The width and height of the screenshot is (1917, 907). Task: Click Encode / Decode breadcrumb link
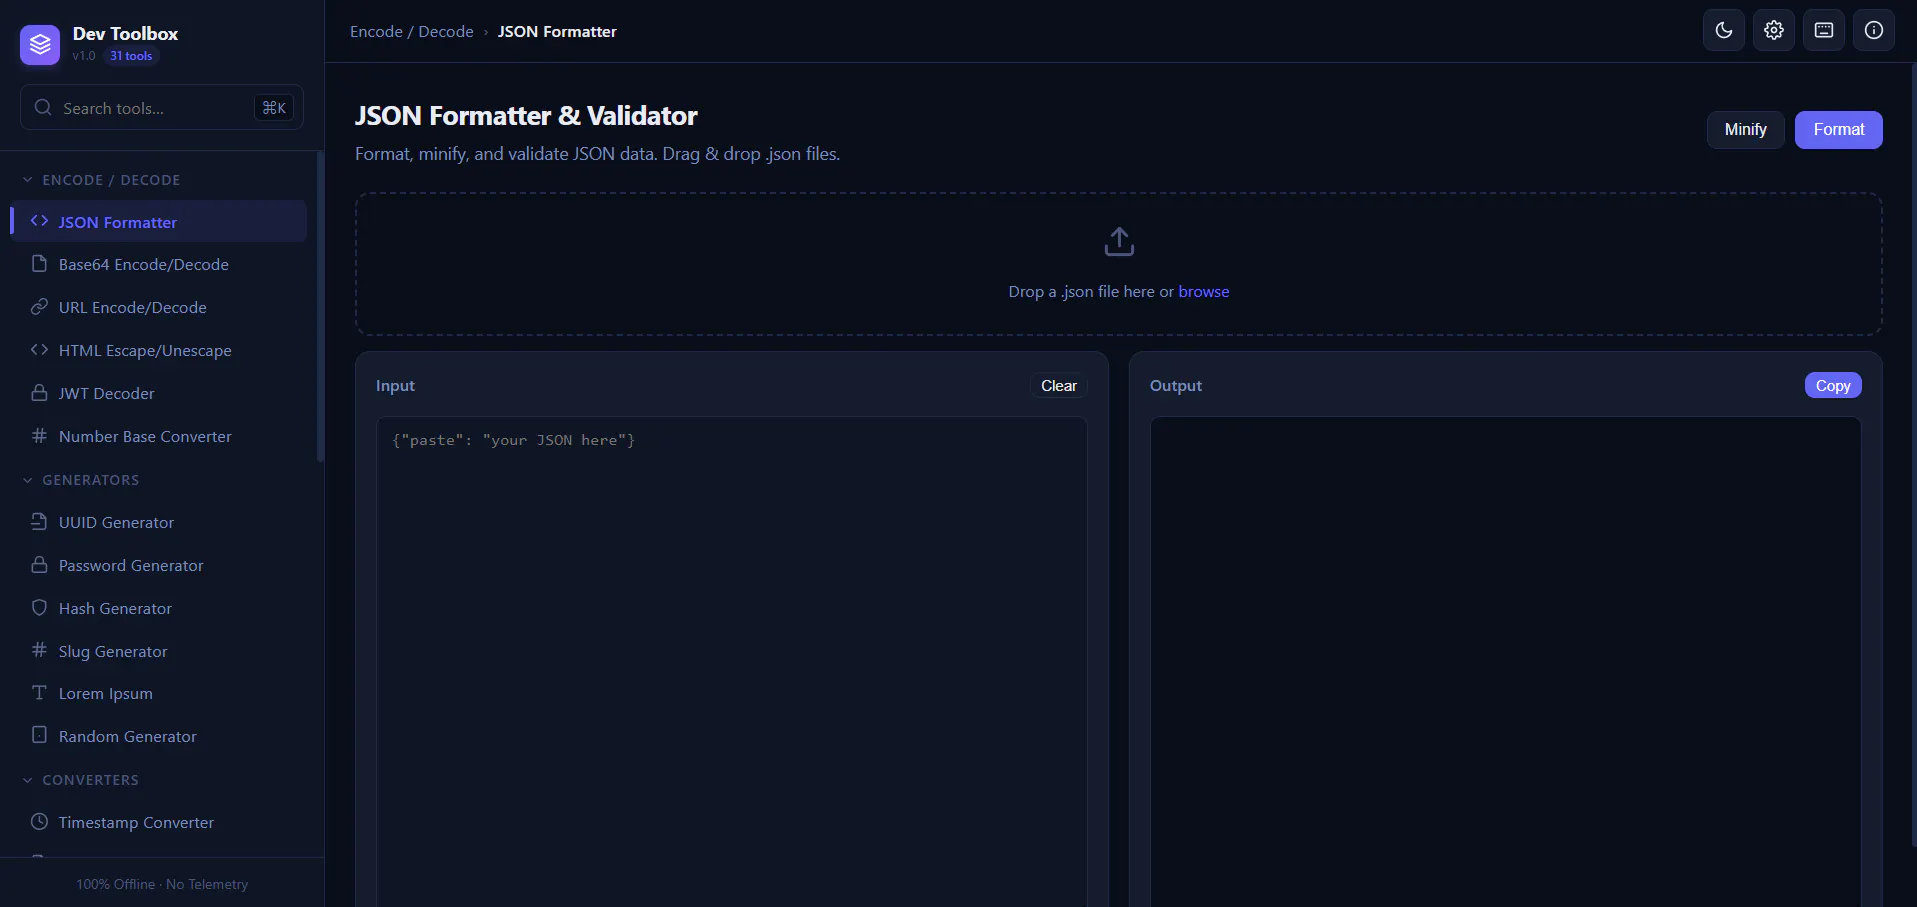click(411, 31)
